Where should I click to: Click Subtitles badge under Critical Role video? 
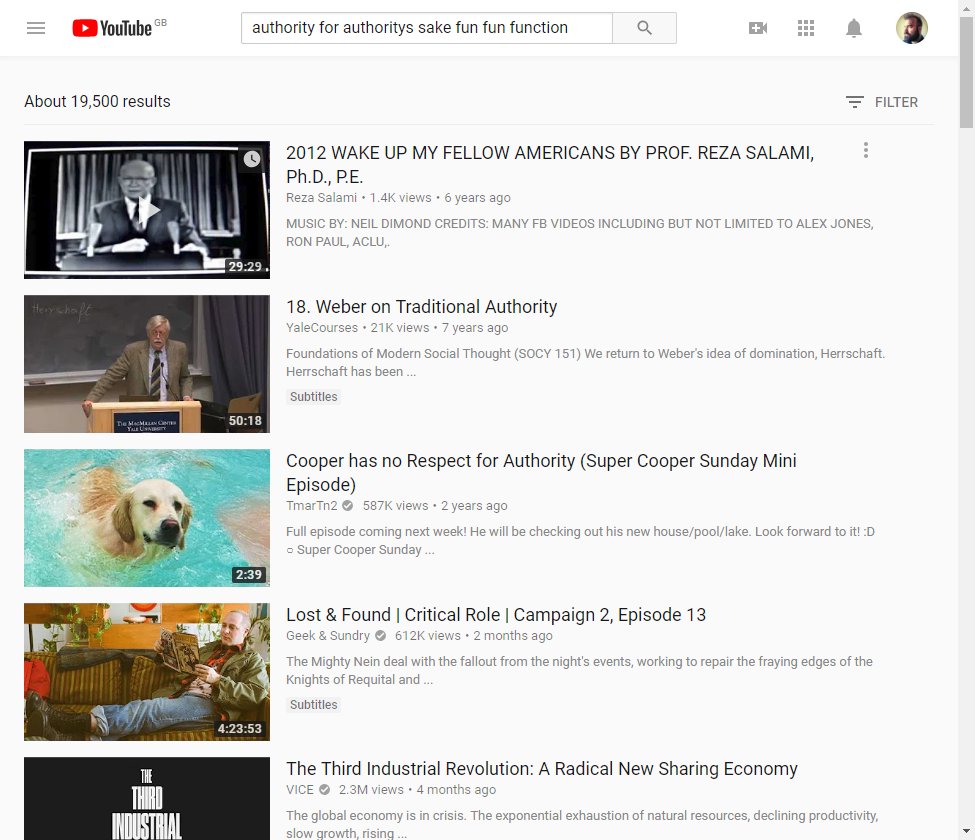[313, 704]
